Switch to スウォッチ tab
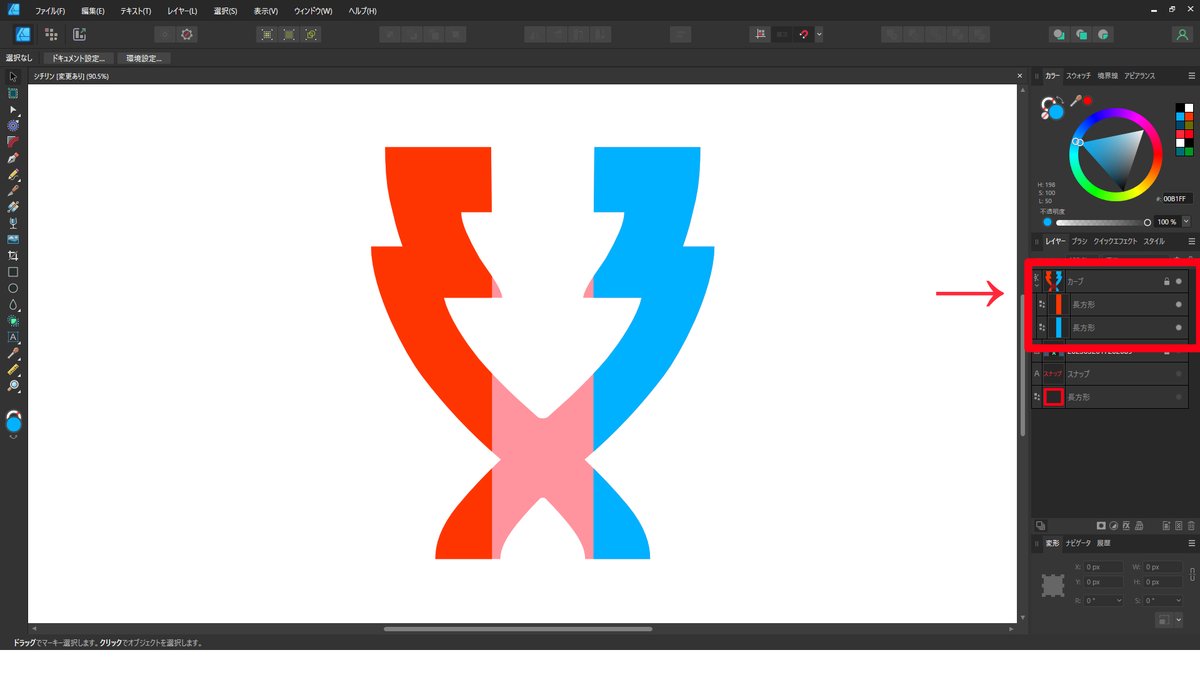The width and height of the screenshot is (1200, 675). pyautogui.click(x=1078, y=76)
